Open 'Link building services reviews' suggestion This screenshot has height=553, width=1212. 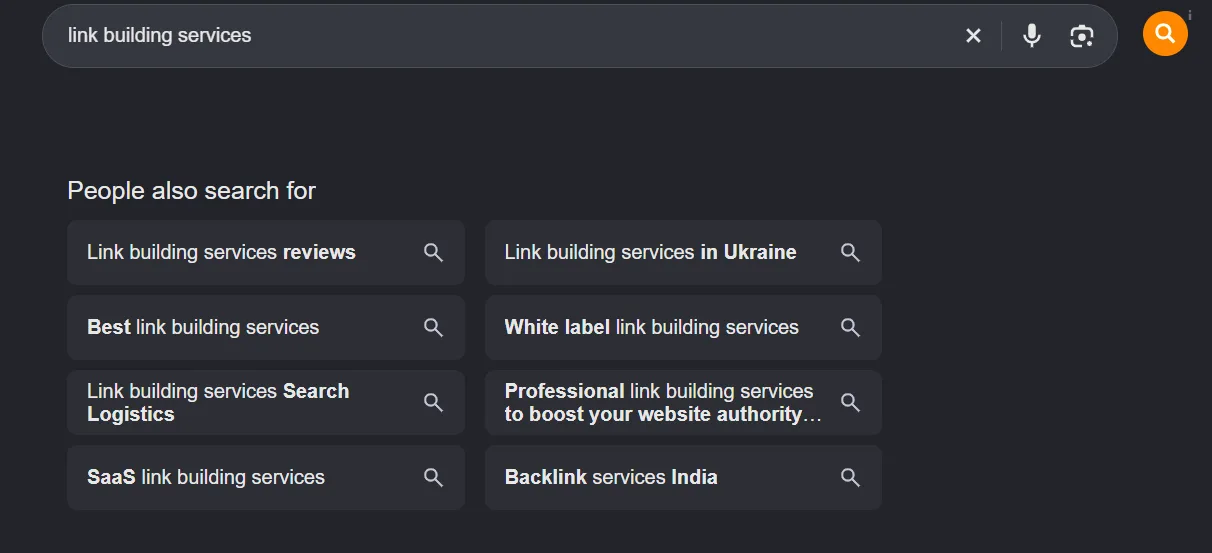(266, 252)
